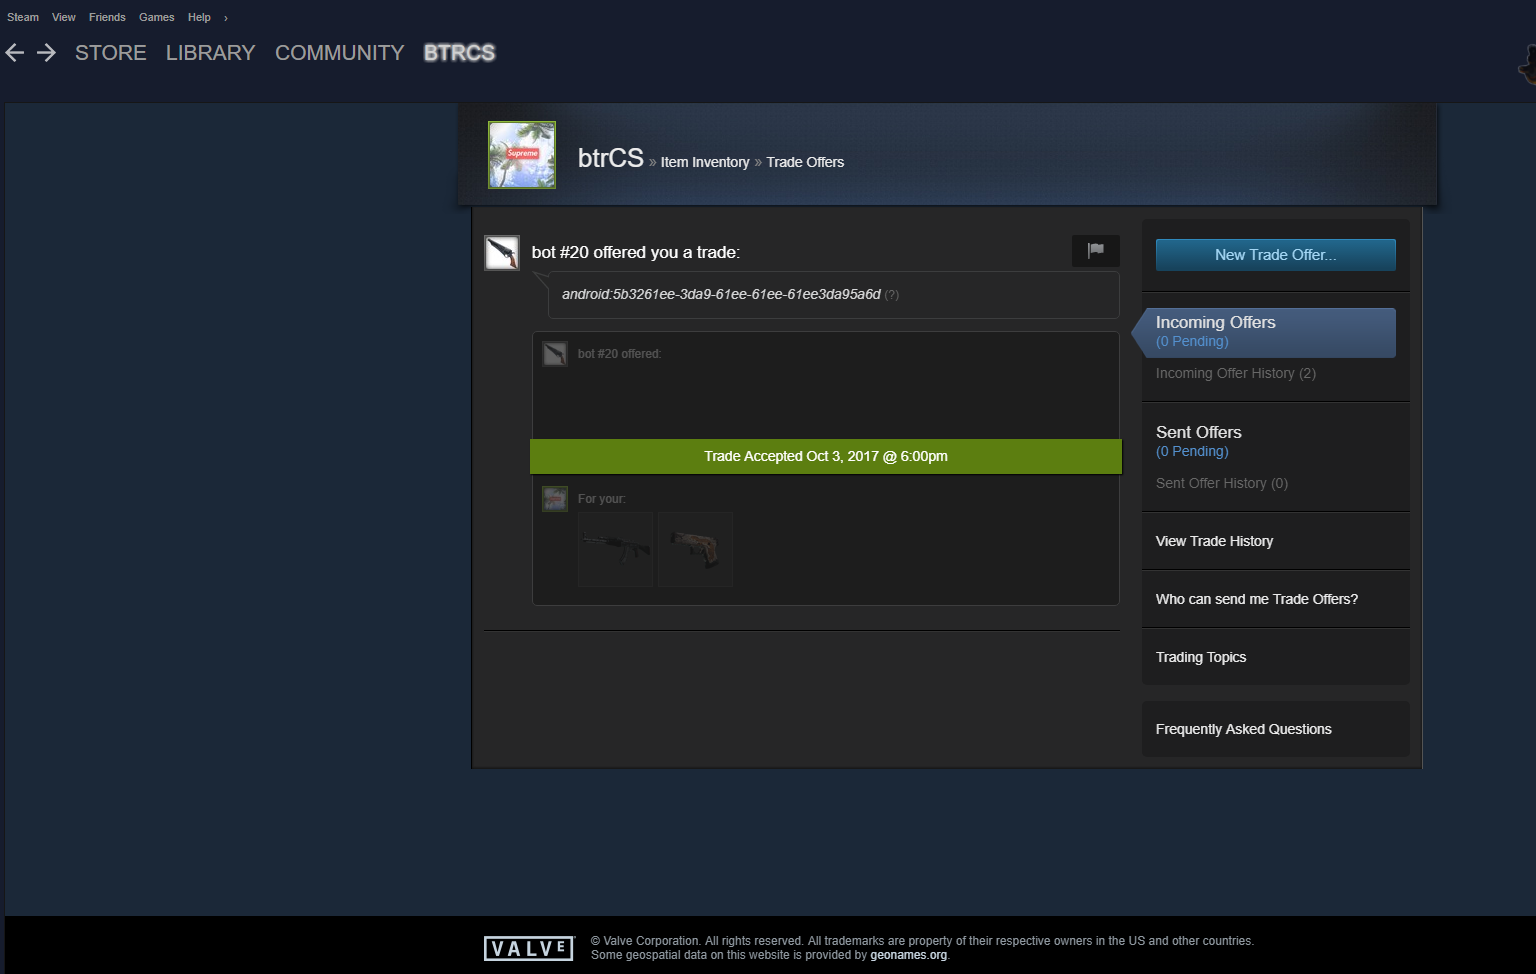Image resolution: width=1536 pixels, height=974 pixels.
Task: Click the (?) help mark after android code
Action: [x=892, y=295]
